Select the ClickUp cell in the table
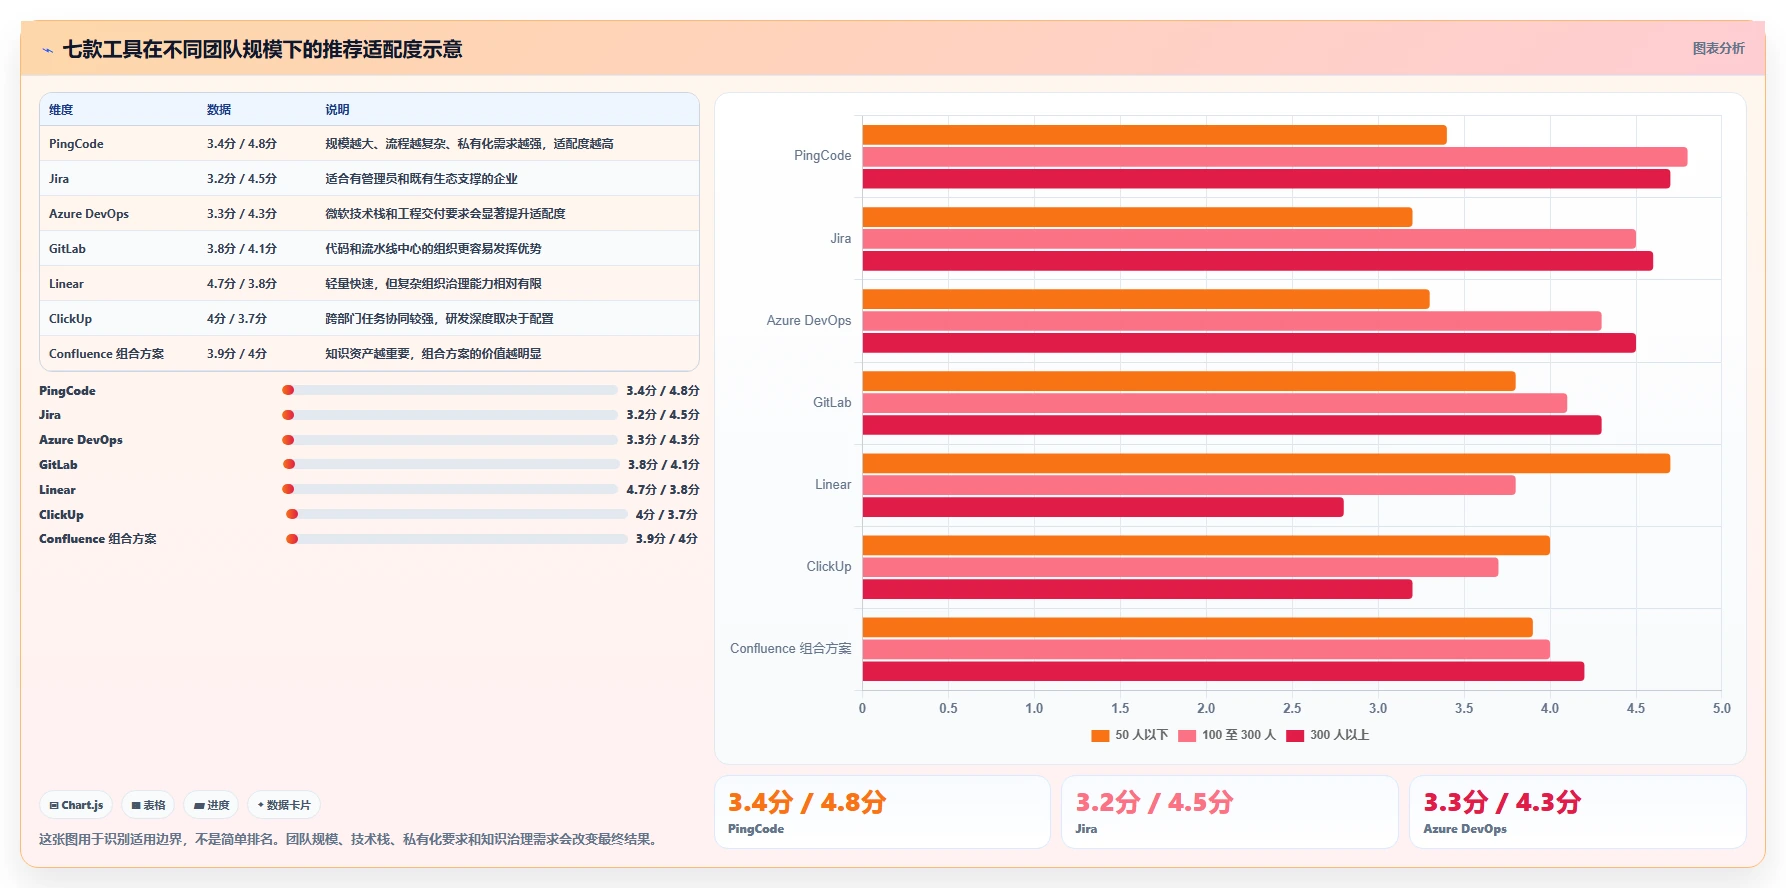This screenshot has height=888, width=1786. click(x=70, y=319)
